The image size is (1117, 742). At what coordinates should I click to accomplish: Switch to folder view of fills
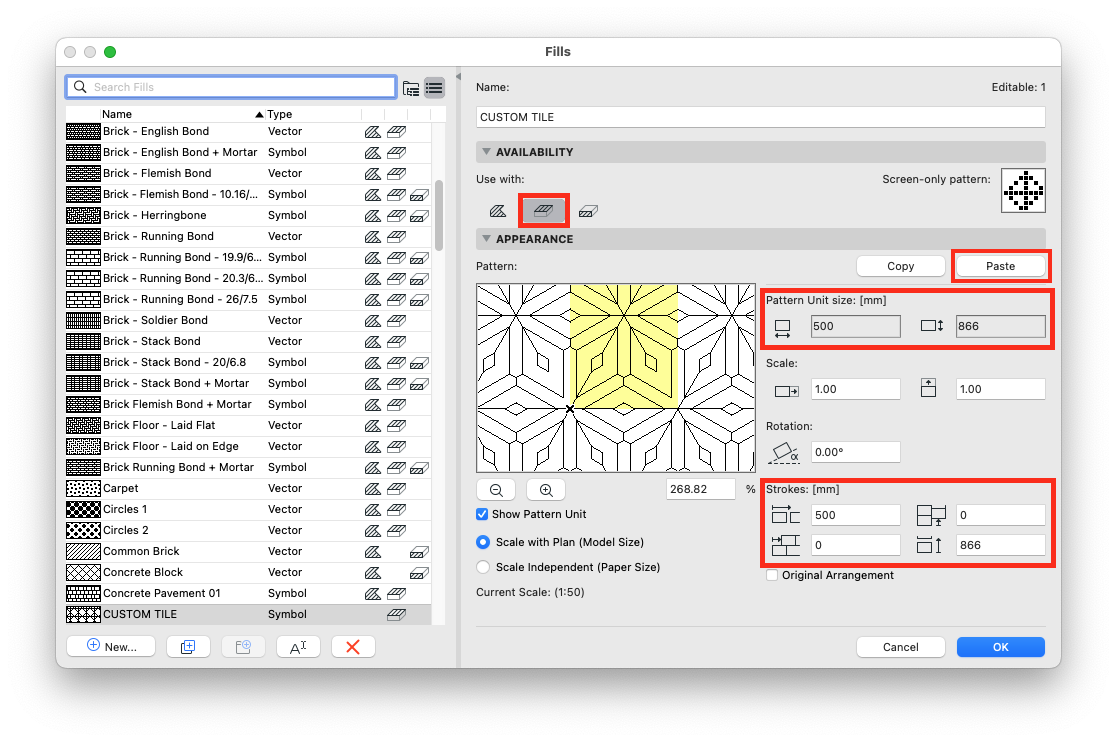[x=411, y=88]
